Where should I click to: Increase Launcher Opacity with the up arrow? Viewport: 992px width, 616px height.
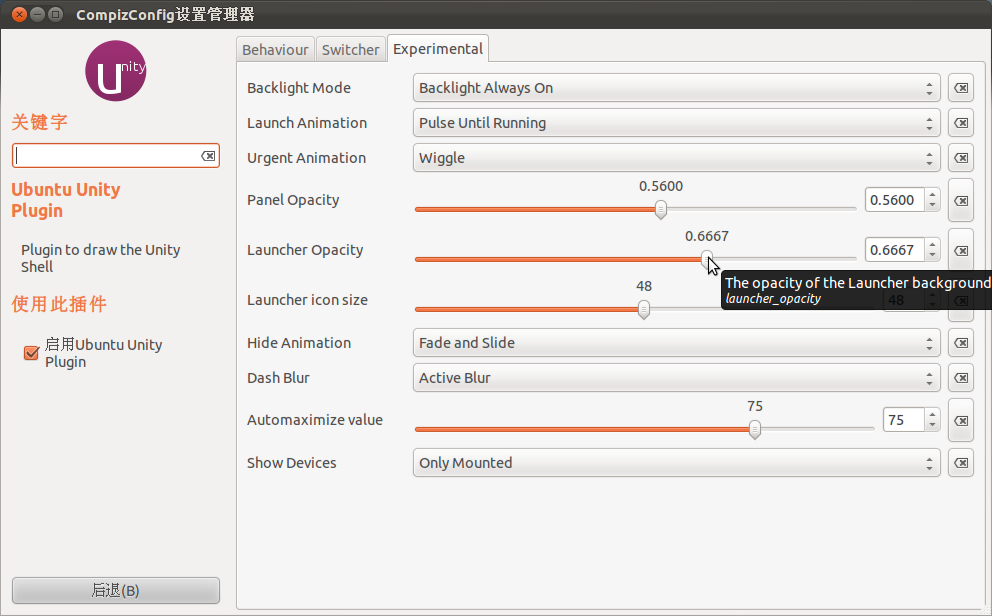932,245
